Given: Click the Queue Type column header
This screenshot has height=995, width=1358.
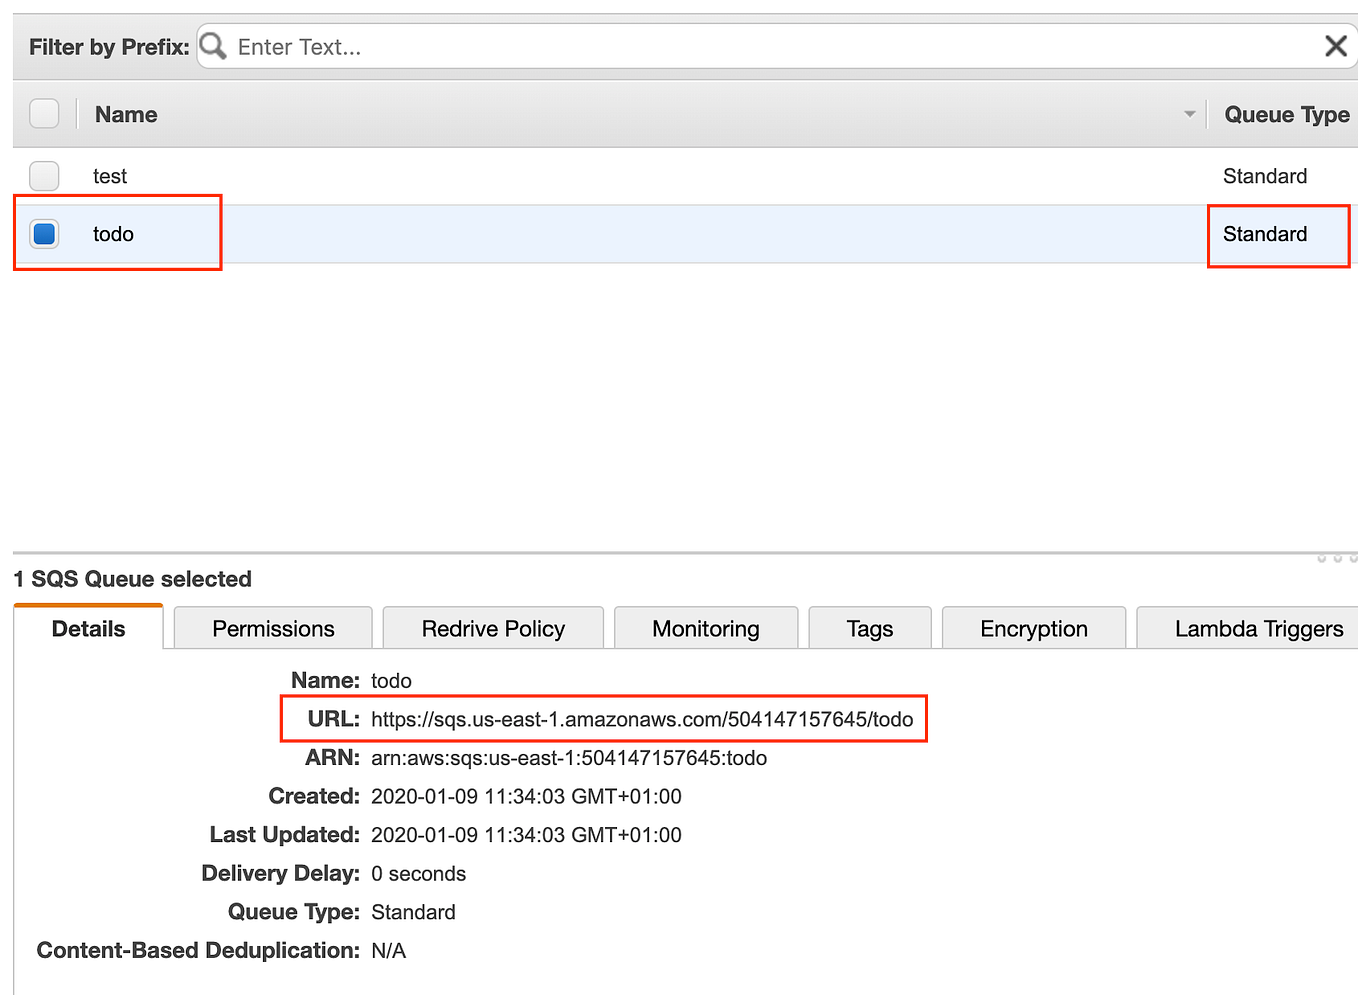Looking at the screenshot, I should click(1286, 114).
